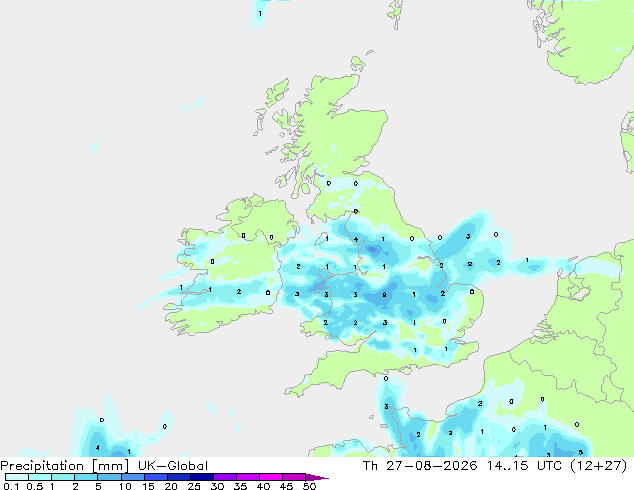
Task: Select the 5–10 mm legend color swatch
Action: click(x=109, y=477)
